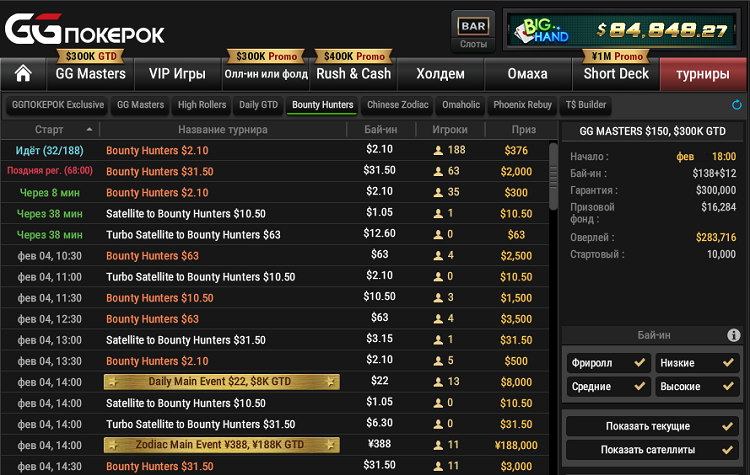The width and height of the screenshot is (750, 475).
Task: Select running Bounty Hunters $2.10 (32/188)
Action: [275, 150]
